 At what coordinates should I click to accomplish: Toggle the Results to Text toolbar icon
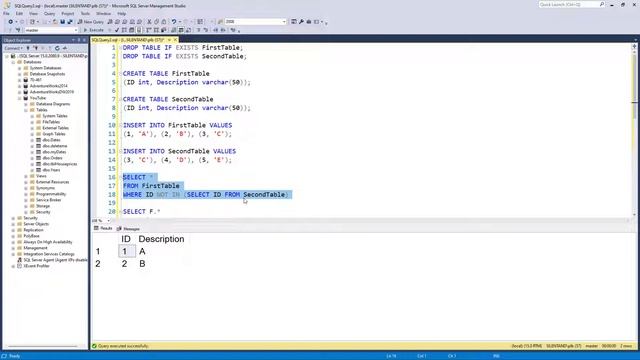point(173,30)
